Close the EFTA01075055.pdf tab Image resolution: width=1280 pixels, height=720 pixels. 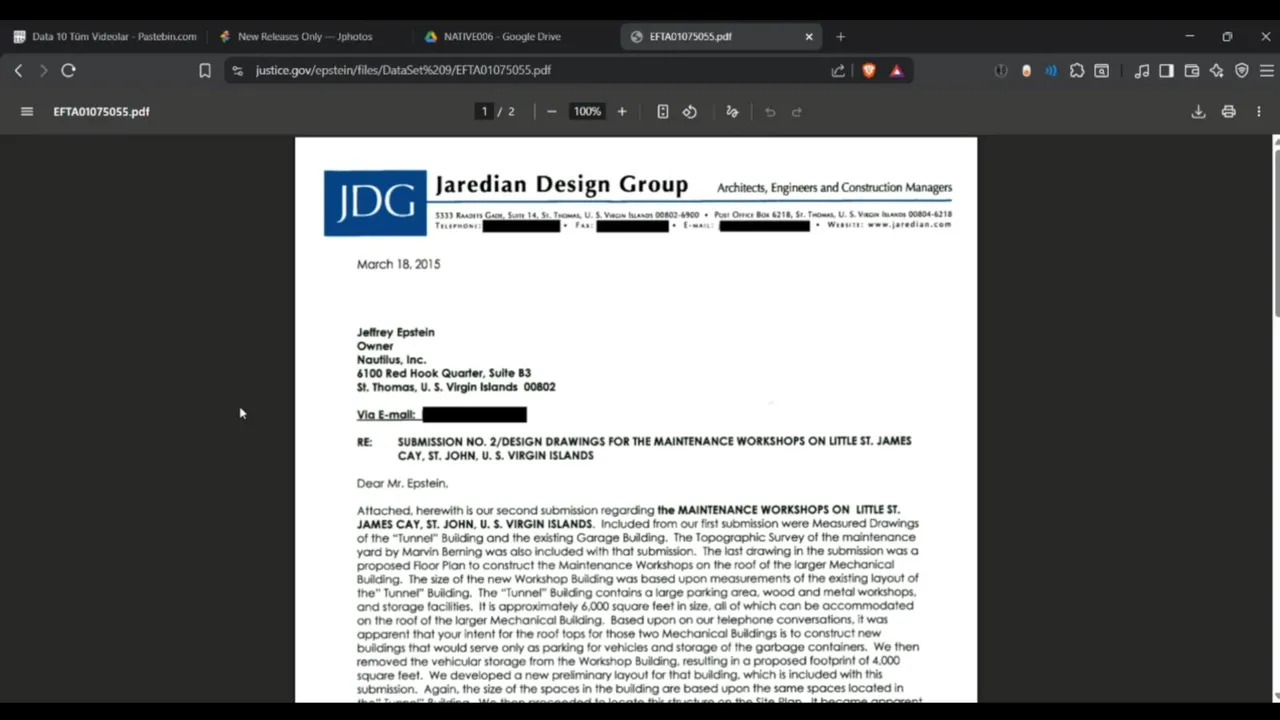(809, 36)
